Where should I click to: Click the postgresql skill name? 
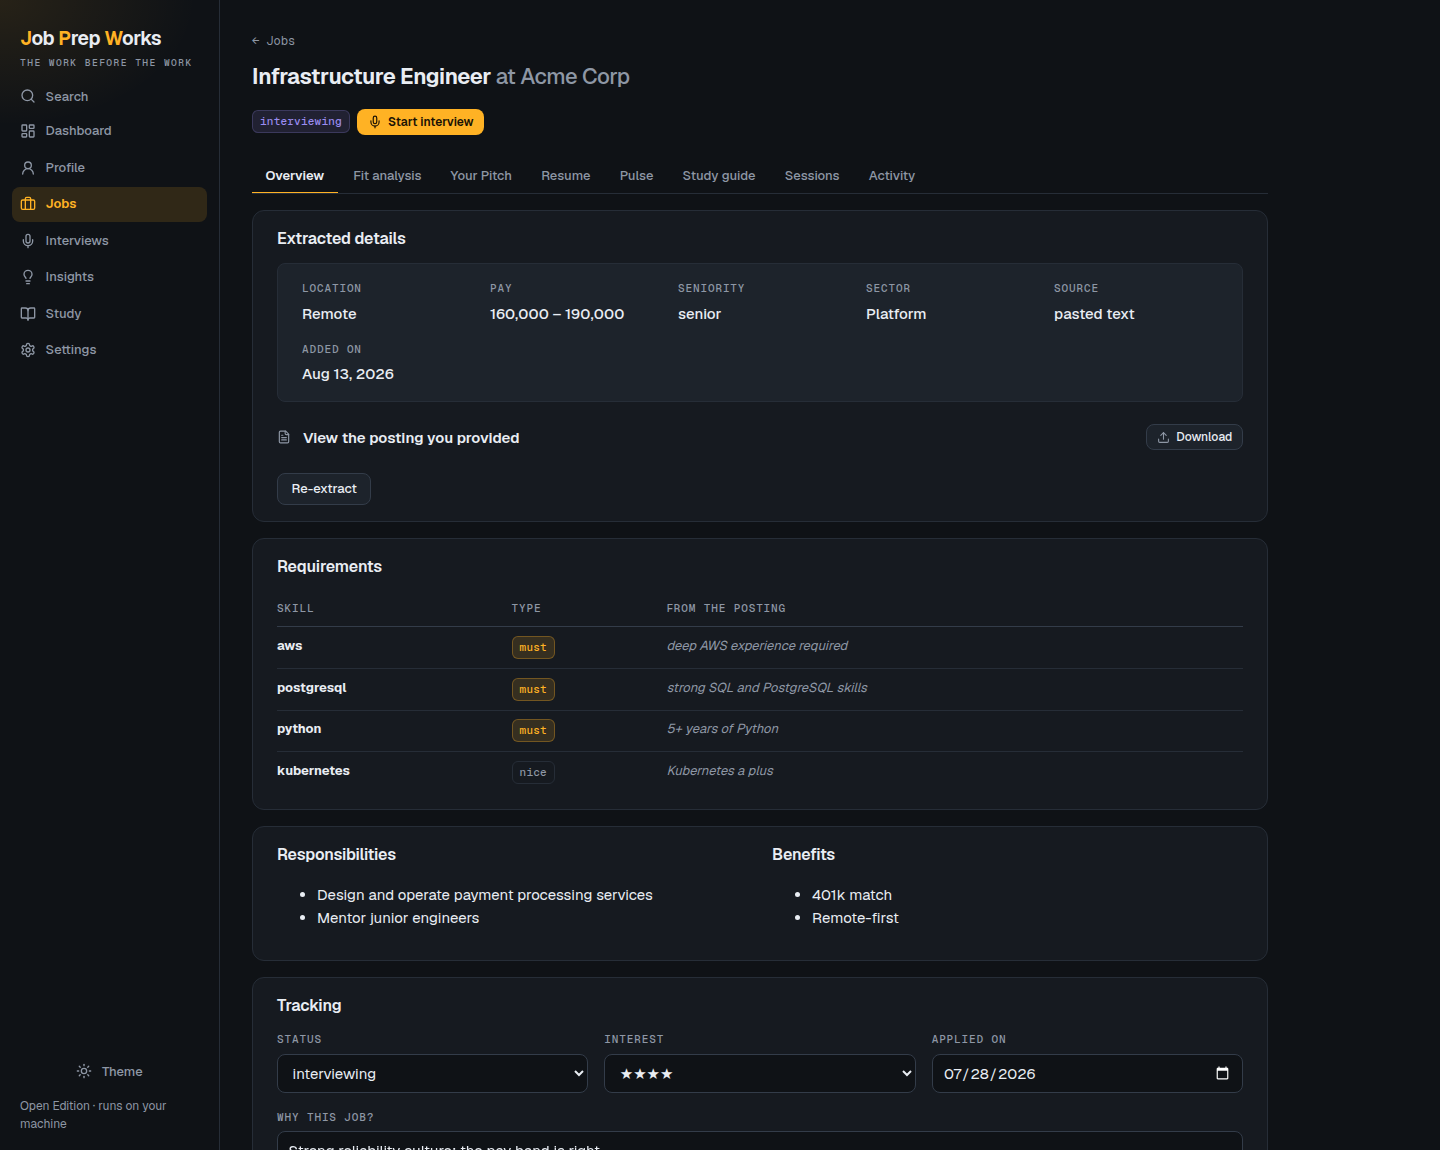(x=312, y=688)
